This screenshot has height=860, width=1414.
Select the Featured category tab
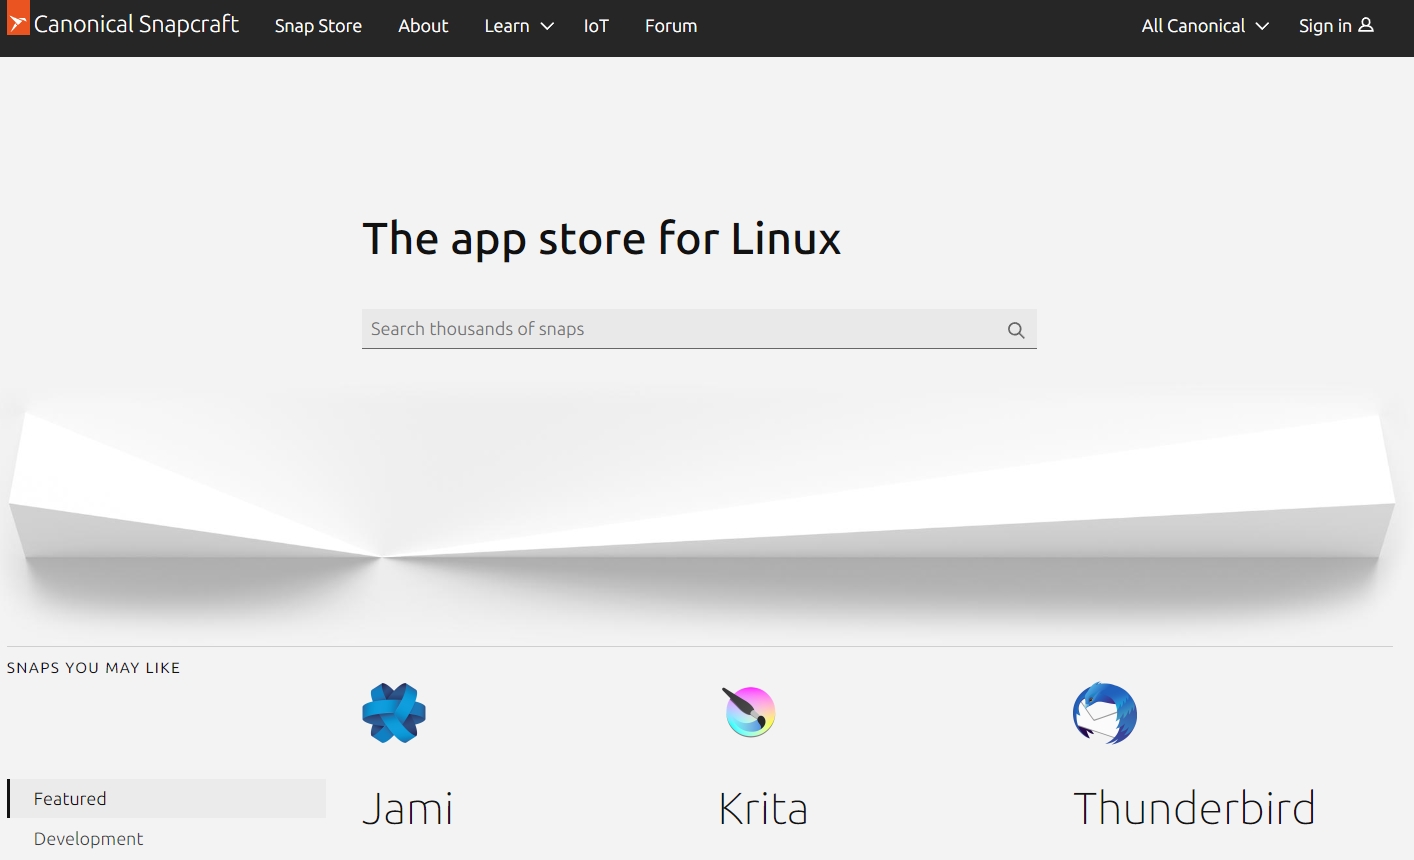point(167,799)
